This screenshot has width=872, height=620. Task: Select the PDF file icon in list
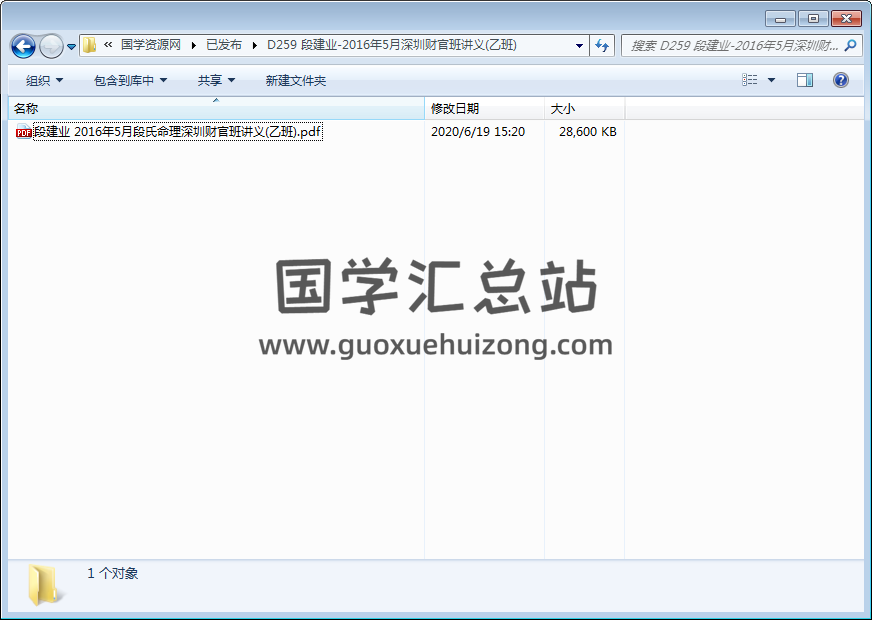point(23,132)
